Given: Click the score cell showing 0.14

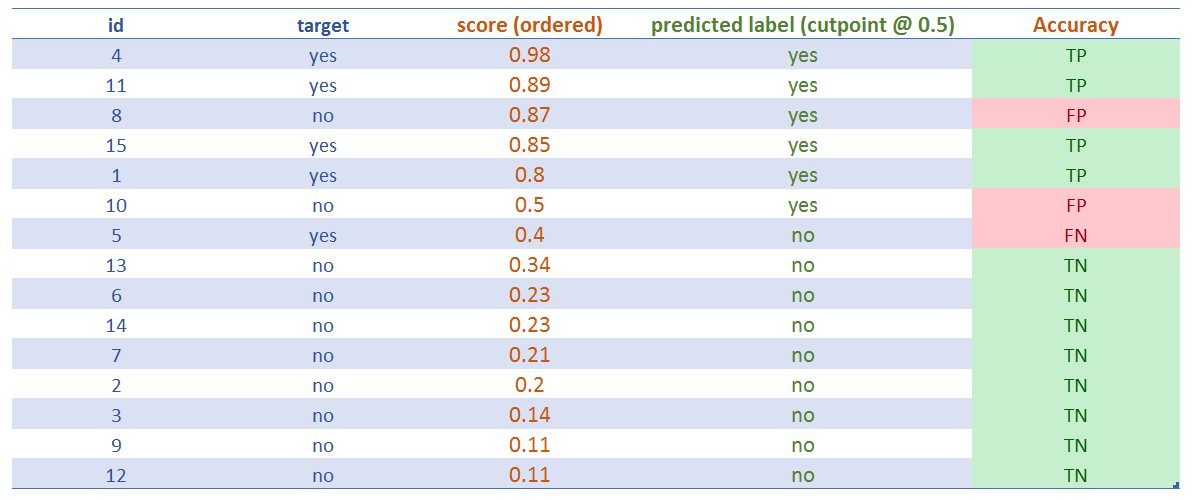Looking at the screenshot, I should (x=530, y=415).
